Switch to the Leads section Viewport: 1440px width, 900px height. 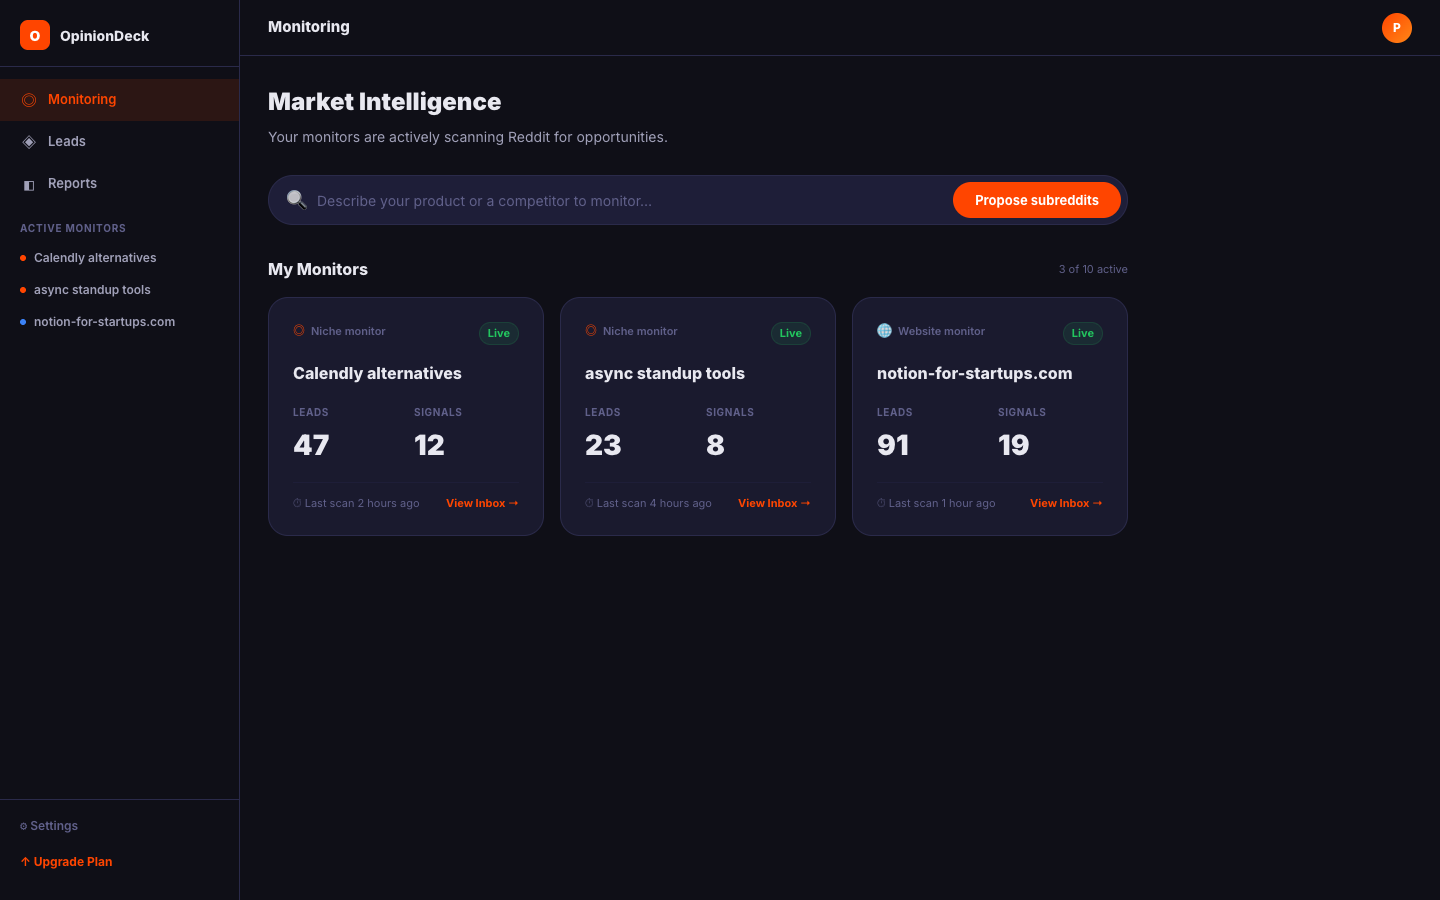[68, 141]
